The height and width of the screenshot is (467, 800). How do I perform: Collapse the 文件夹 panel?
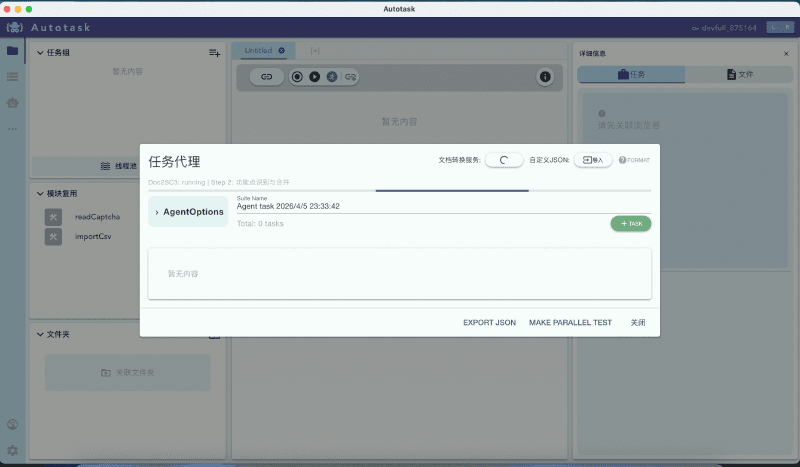[40, 334]
